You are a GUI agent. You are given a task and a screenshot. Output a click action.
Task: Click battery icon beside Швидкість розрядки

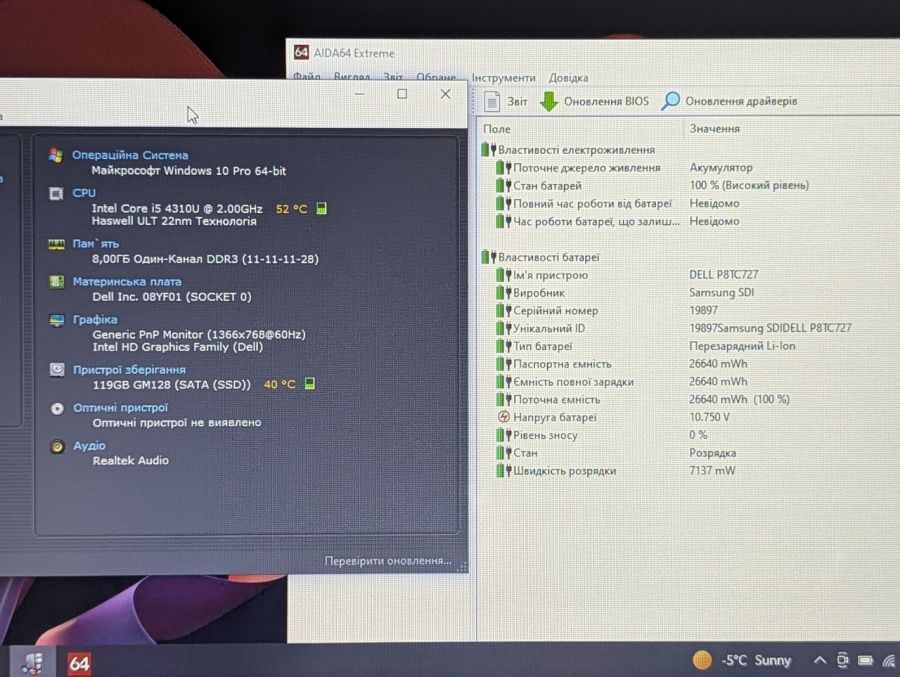coord(503,471)
